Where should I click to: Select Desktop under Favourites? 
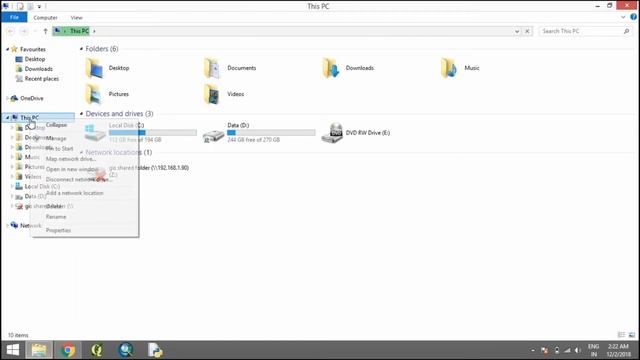tap(35, 59)
